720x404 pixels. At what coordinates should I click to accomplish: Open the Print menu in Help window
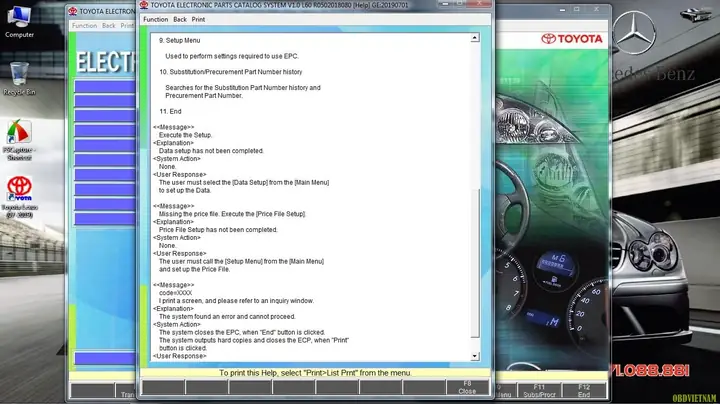(198, 19)
